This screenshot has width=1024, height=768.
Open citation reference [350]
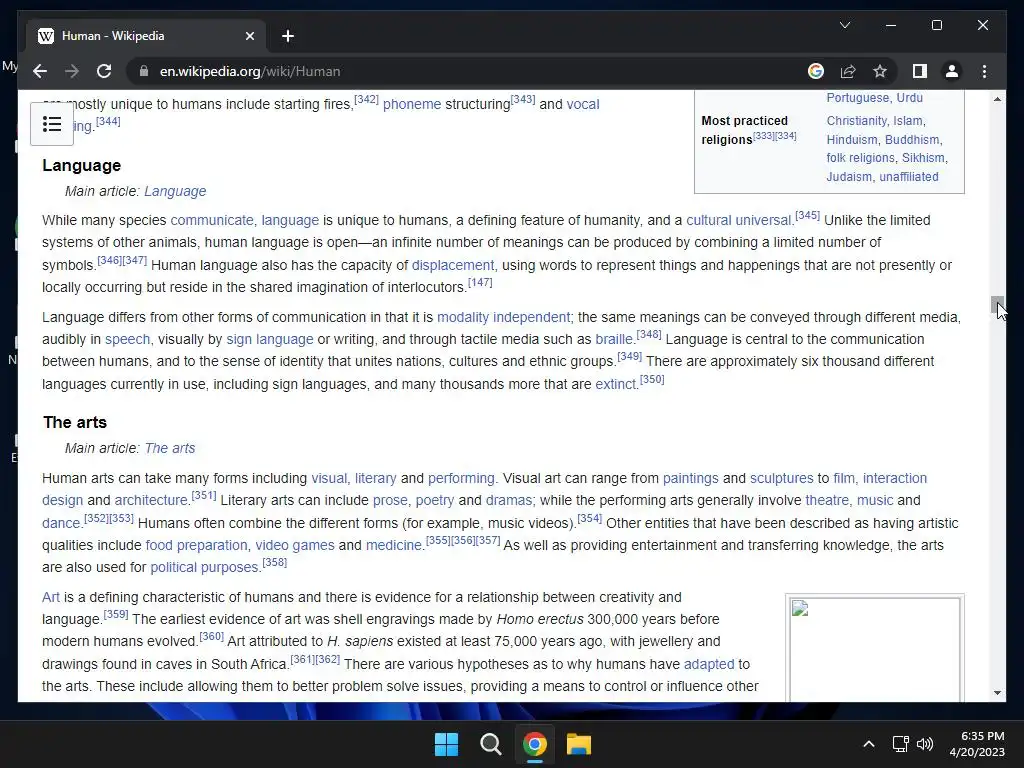652,379
